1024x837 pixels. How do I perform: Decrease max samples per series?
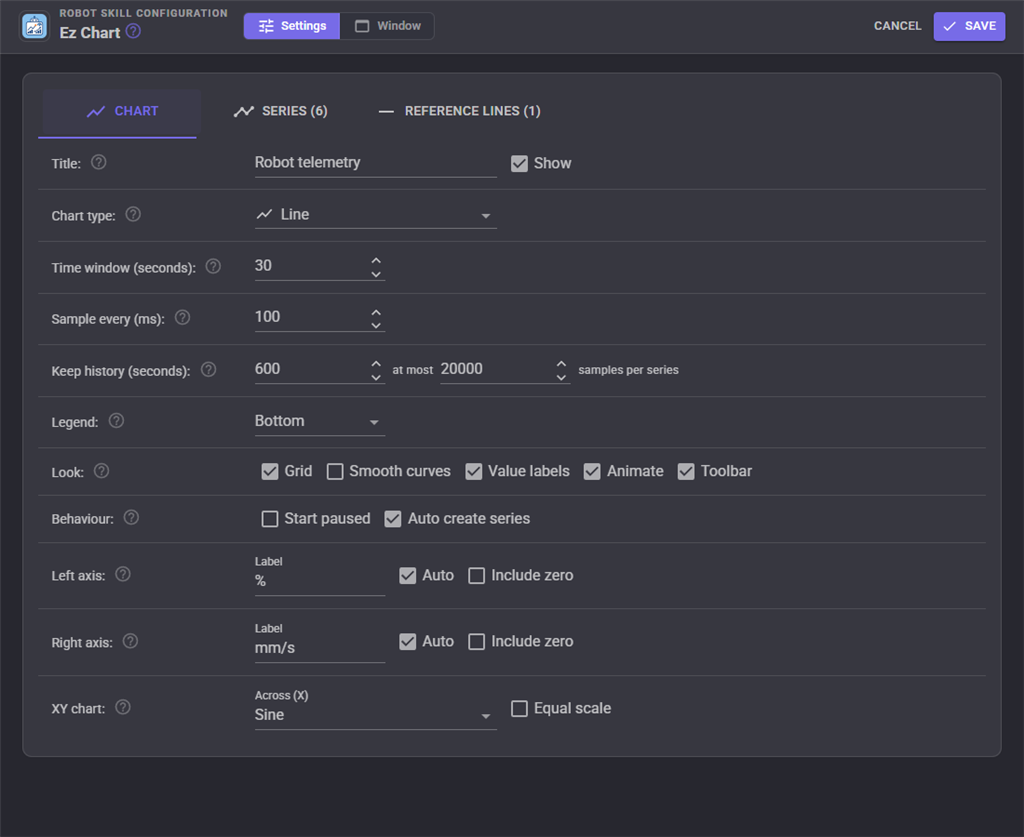coord(562,377)
